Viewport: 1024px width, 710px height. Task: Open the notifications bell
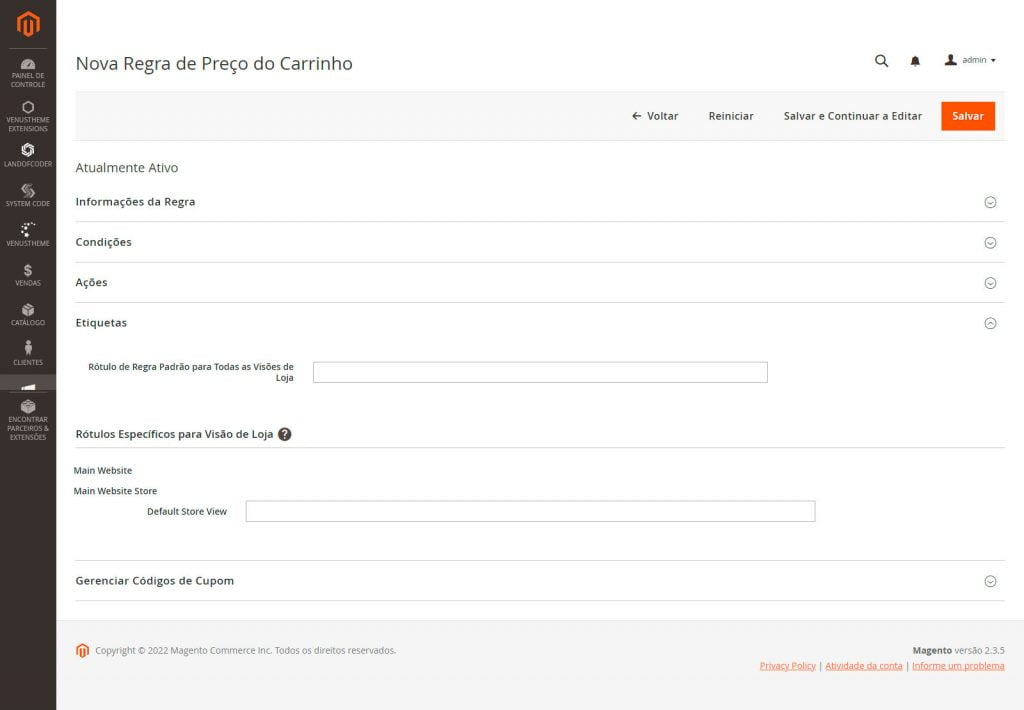tap(915, 61)
